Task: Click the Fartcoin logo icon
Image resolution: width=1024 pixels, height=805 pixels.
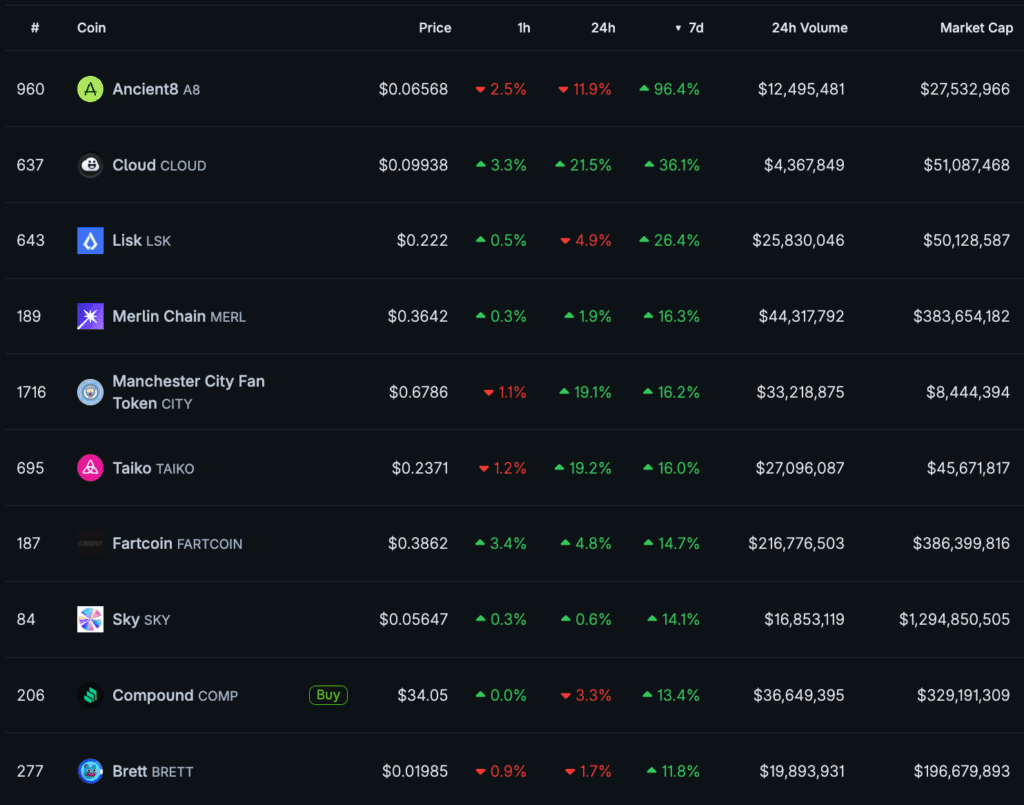Action: [x=90, y=544]
